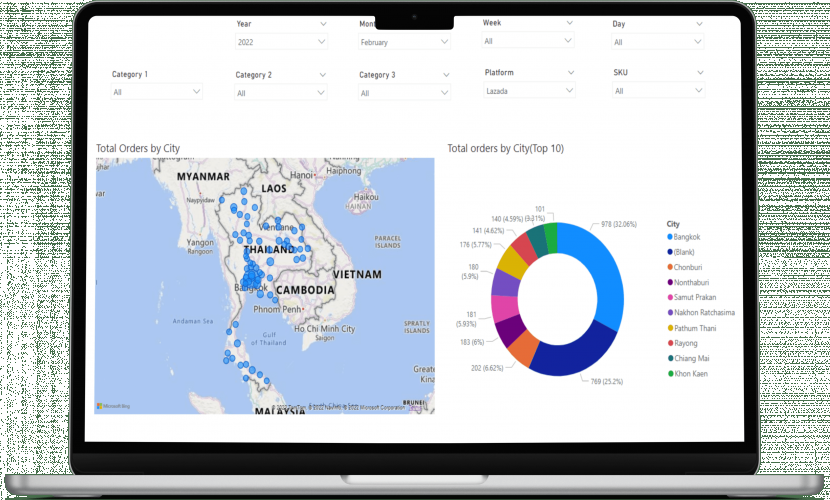Image resolution: width=830 pixels, height=500 pixels.
Task: Select the yellow Pathum Thani donut slice
Action: click(x=513, y=262)
